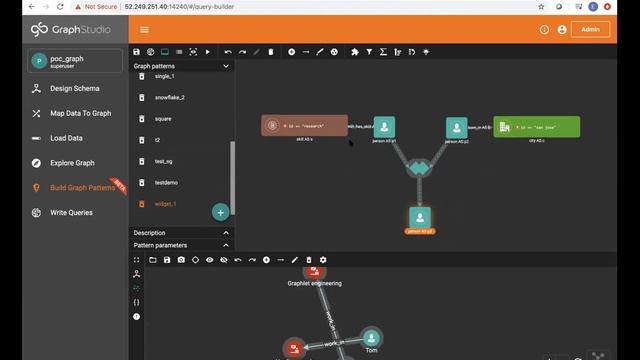
Task: Save the pattern using the top toolbar
Action: [136, 52]
